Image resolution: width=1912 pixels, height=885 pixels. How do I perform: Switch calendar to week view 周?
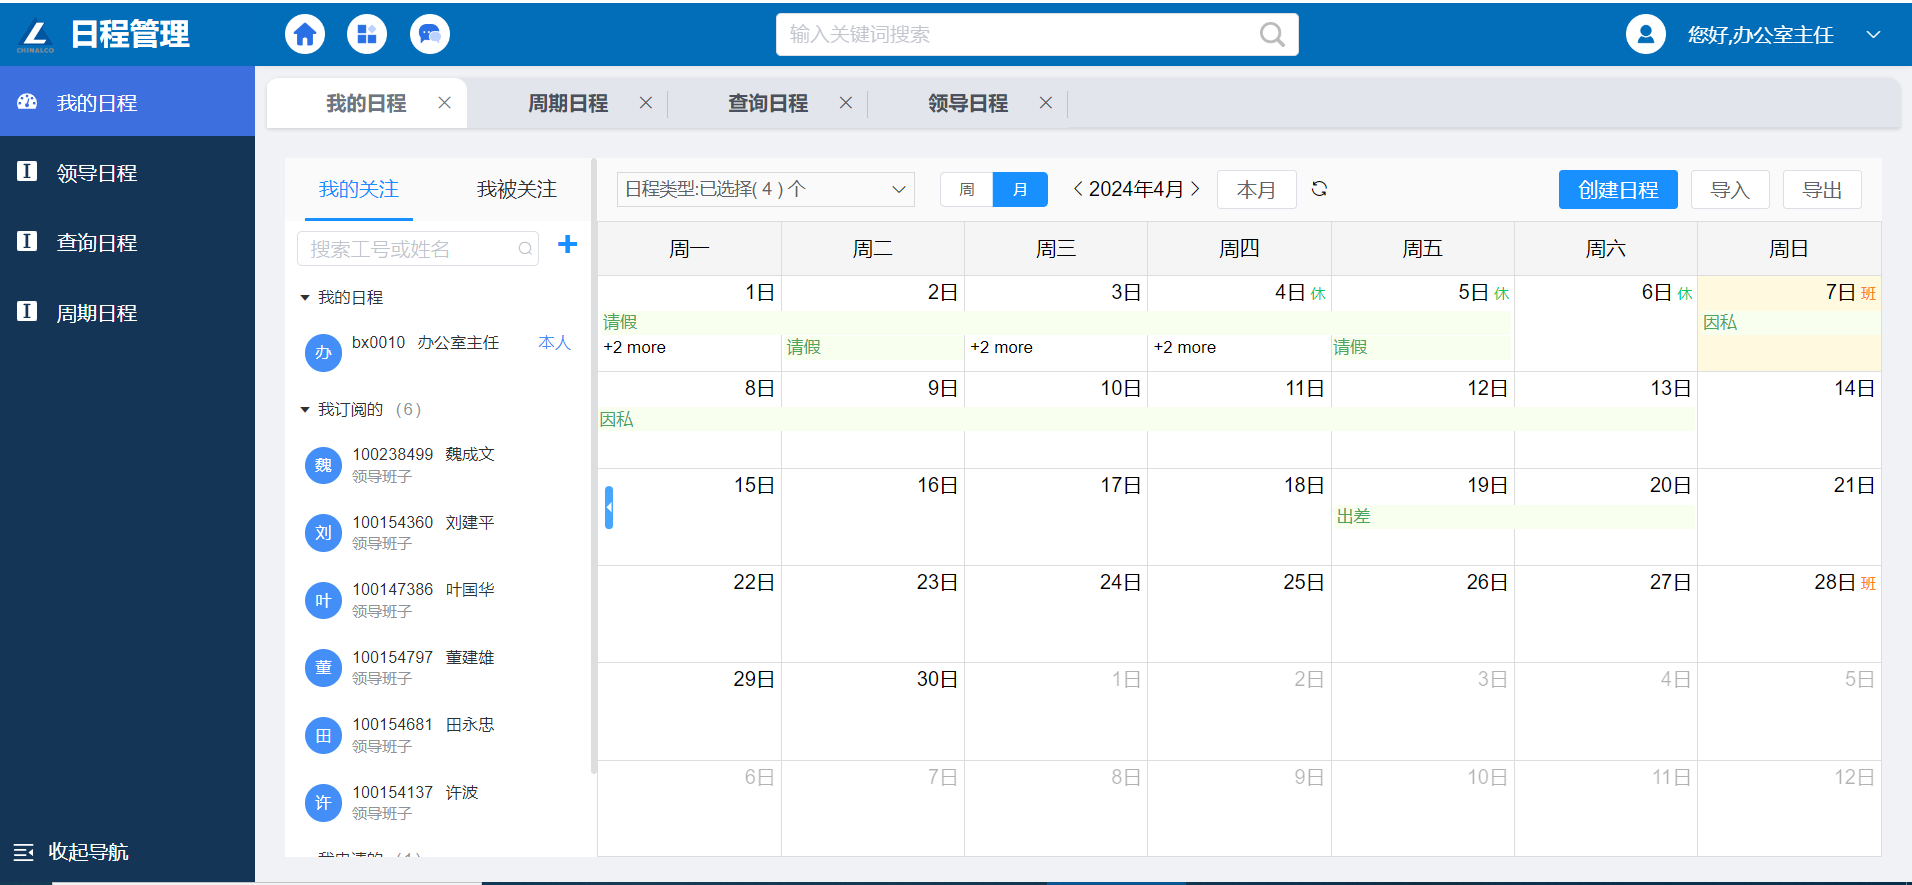[966, 189]
